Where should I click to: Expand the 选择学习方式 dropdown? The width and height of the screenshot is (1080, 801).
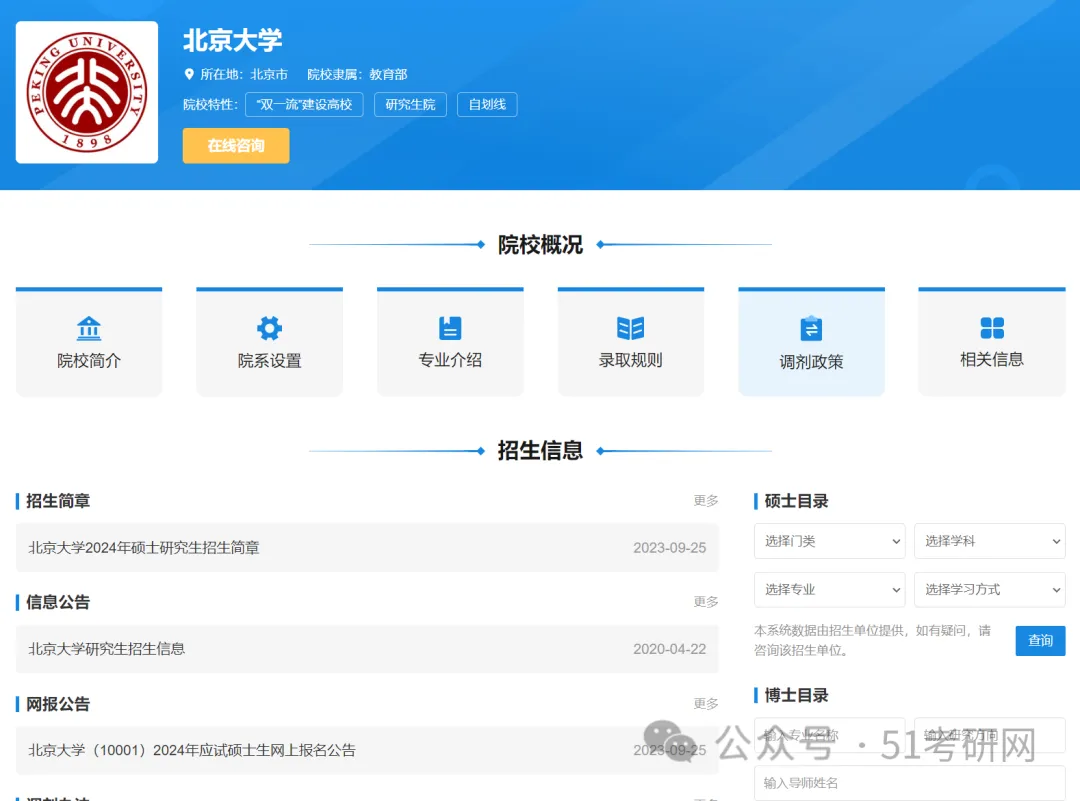[x=989, y=590]
